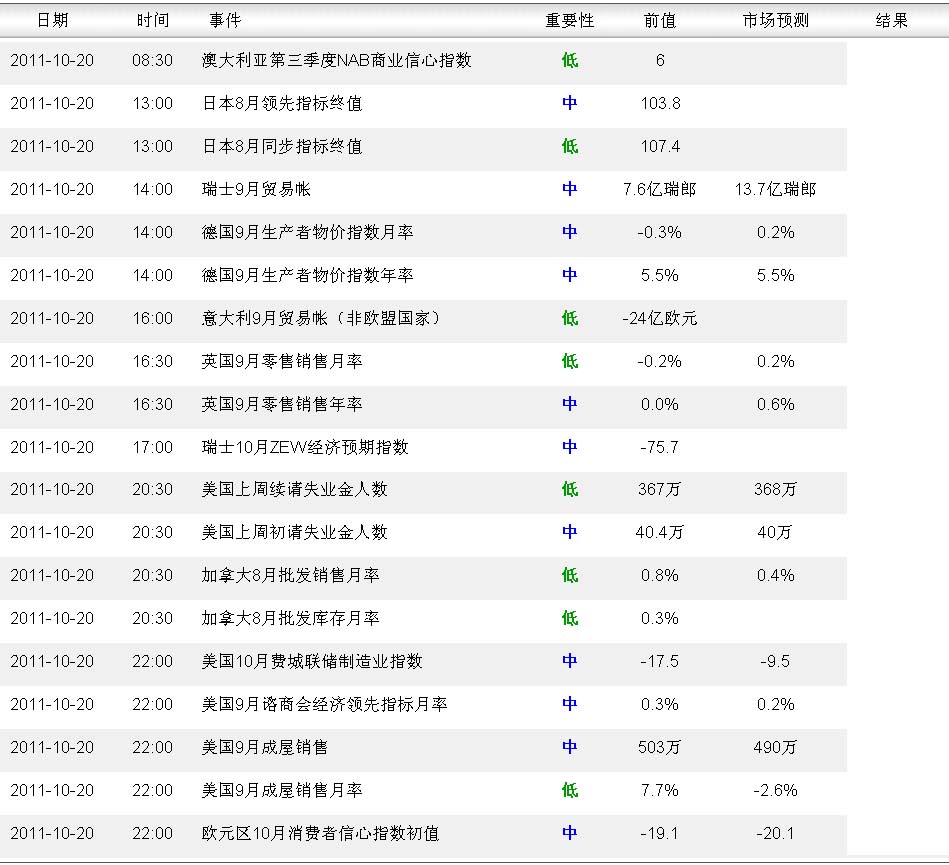The width and height of the screenshot is (949, 865).
Task: Select event 美国9月成屋销售
Action: click(264, 747)
